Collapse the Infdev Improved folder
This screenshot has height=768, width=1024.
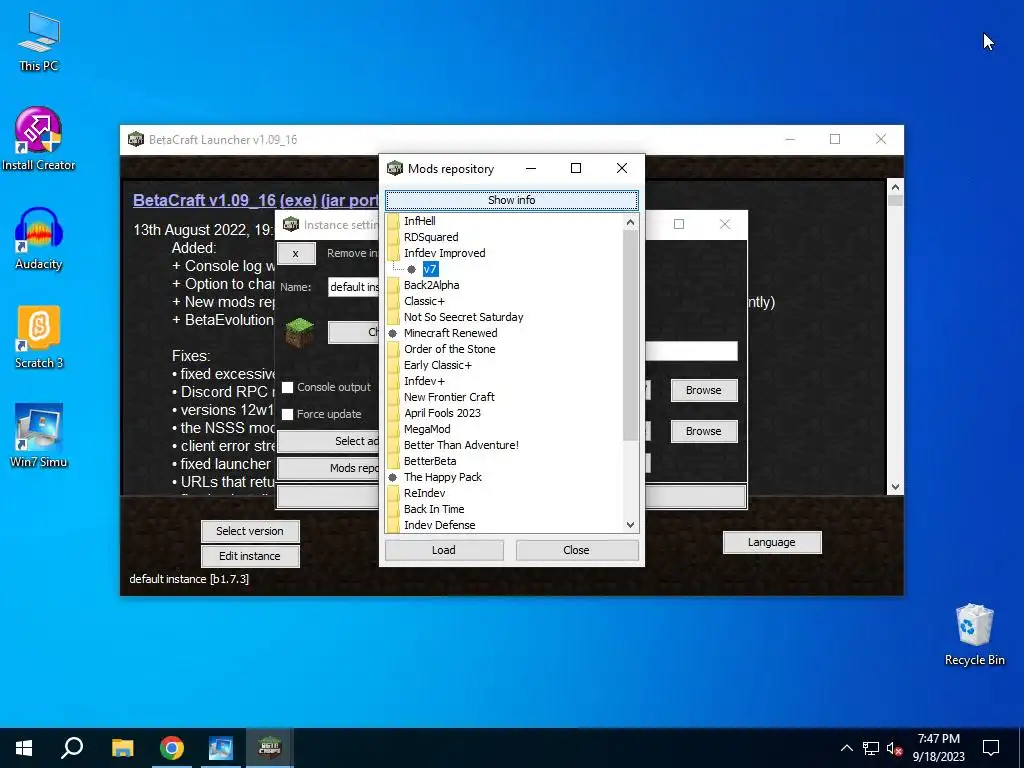coord(393,253)
